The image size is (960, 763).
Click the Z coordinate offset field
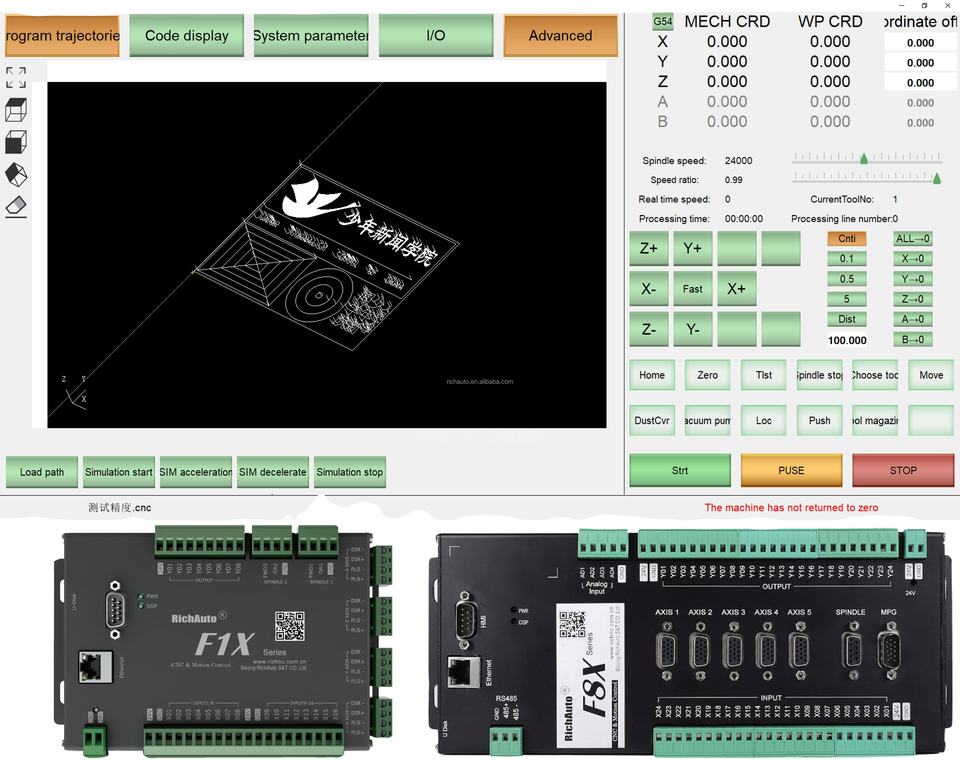[920, 83]
